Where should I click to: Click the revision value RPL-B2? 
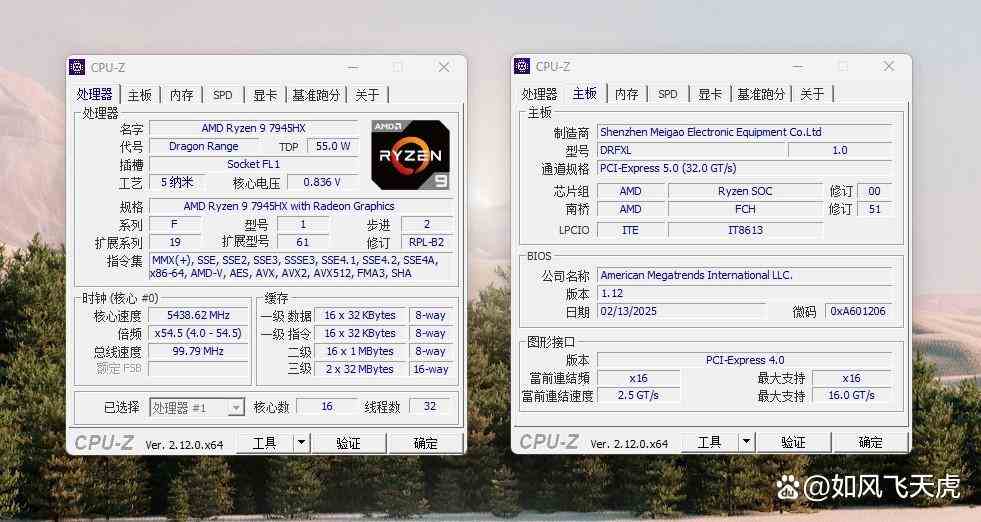[x=427, y=242]
